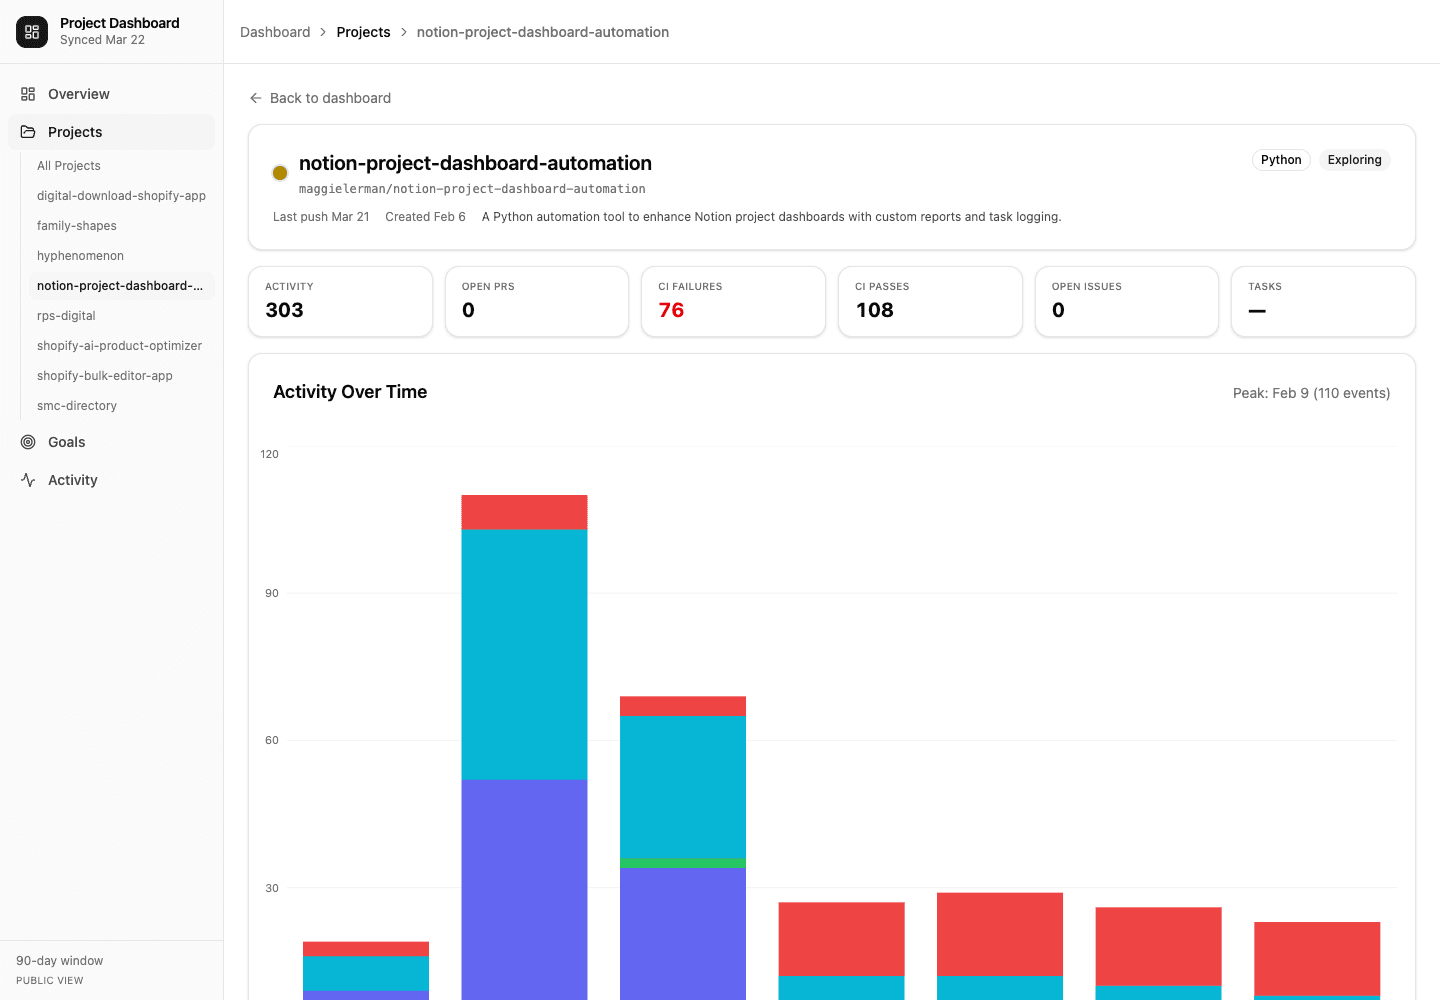Screen dimensions: 1440x1000
Task: Click the yellow project status dot
Action: [x=280, y=173]
